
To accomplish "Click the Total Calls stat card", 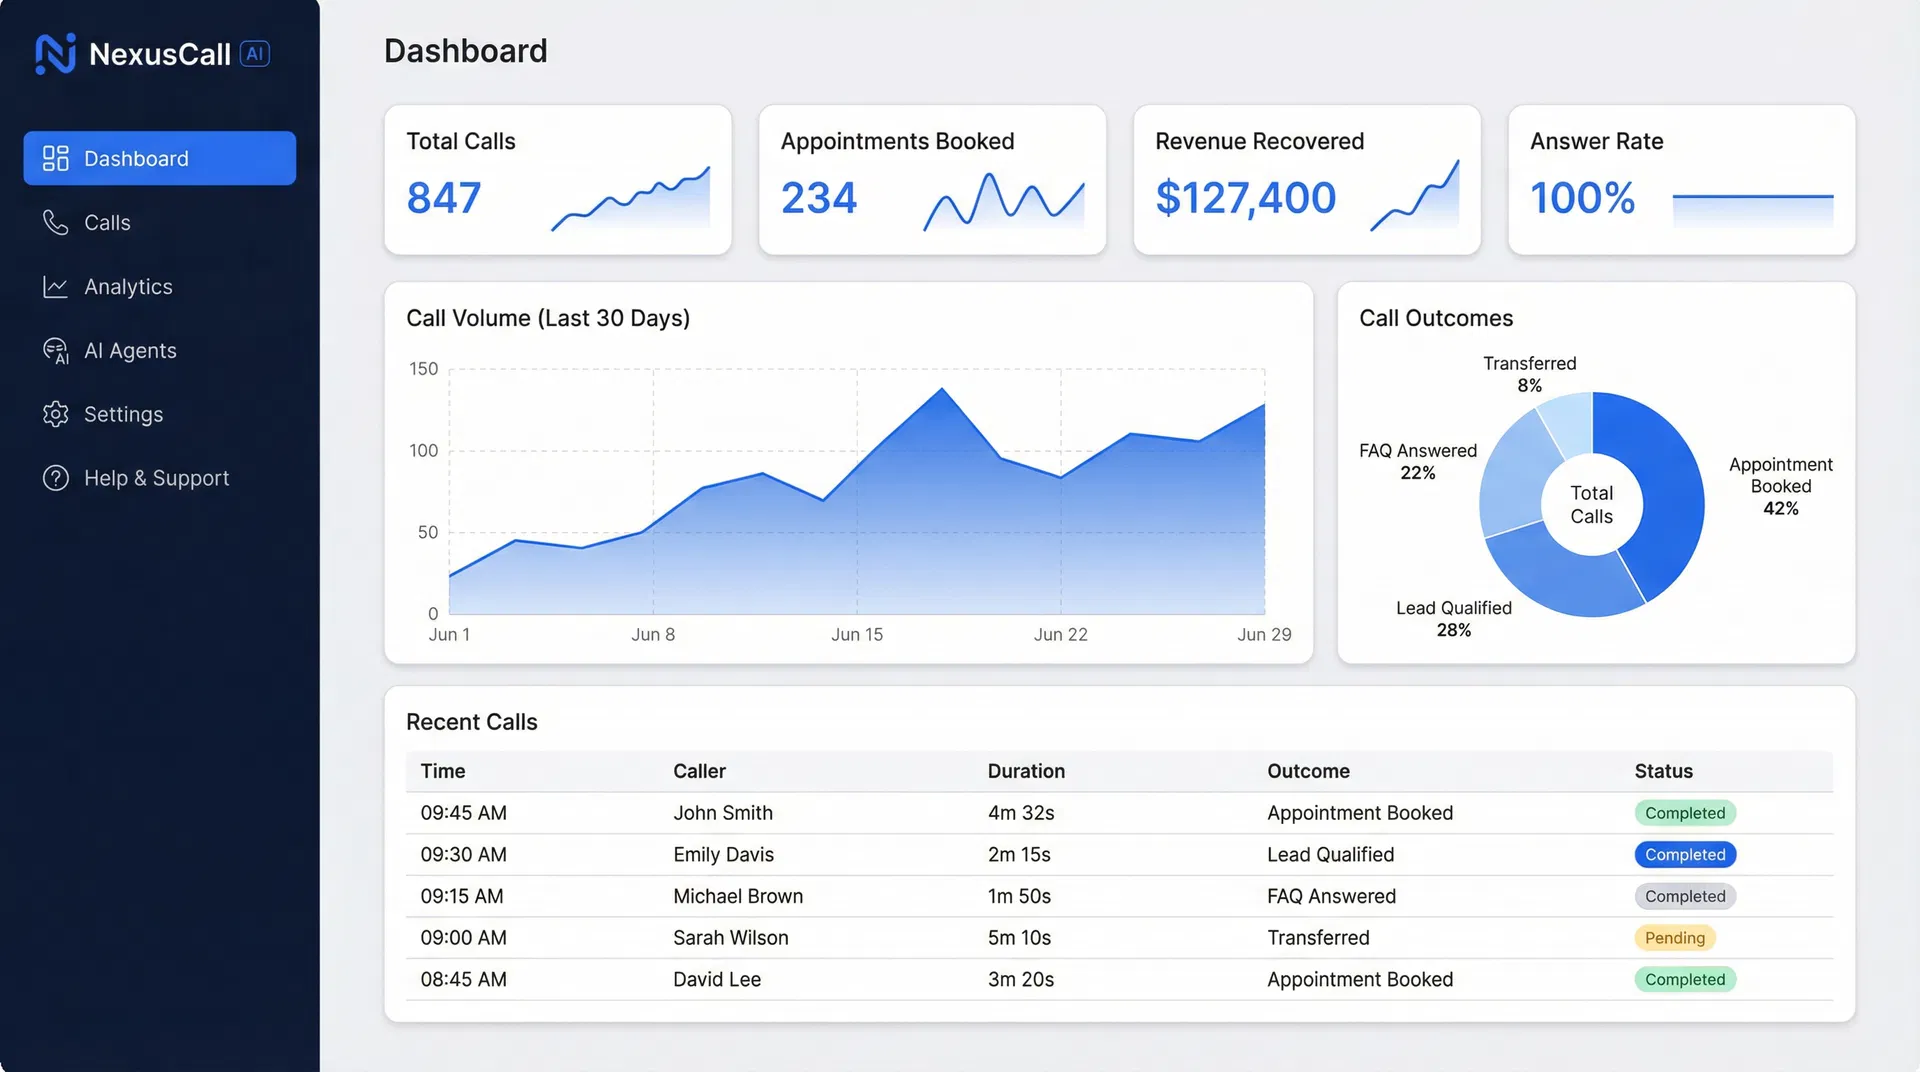I will click(557, 180).
